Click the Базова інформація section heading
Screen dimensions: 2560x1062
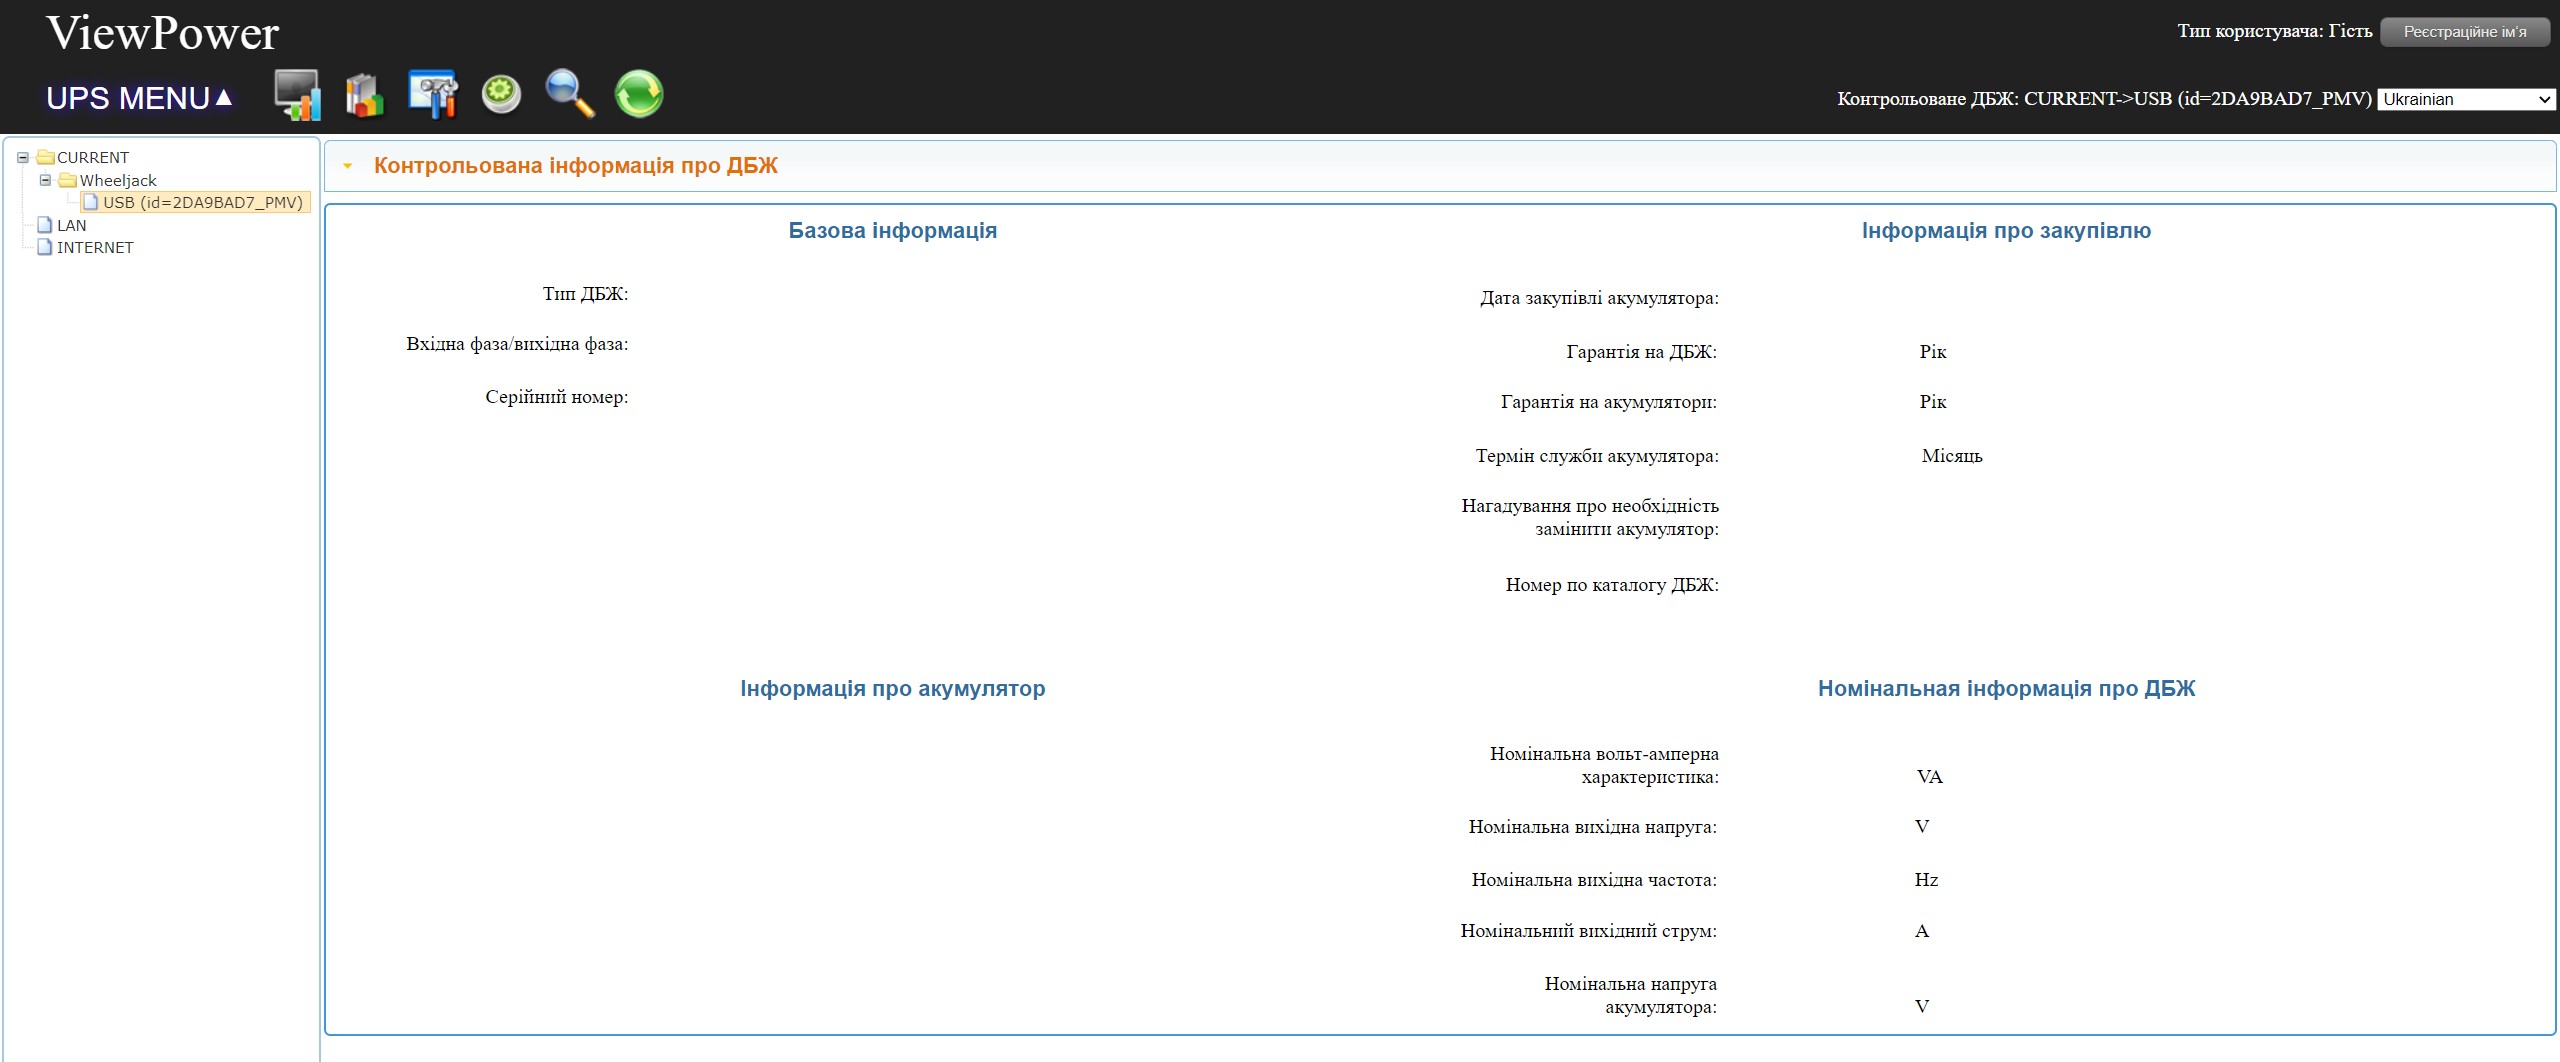pyautogui.click(x=892, y=231)
